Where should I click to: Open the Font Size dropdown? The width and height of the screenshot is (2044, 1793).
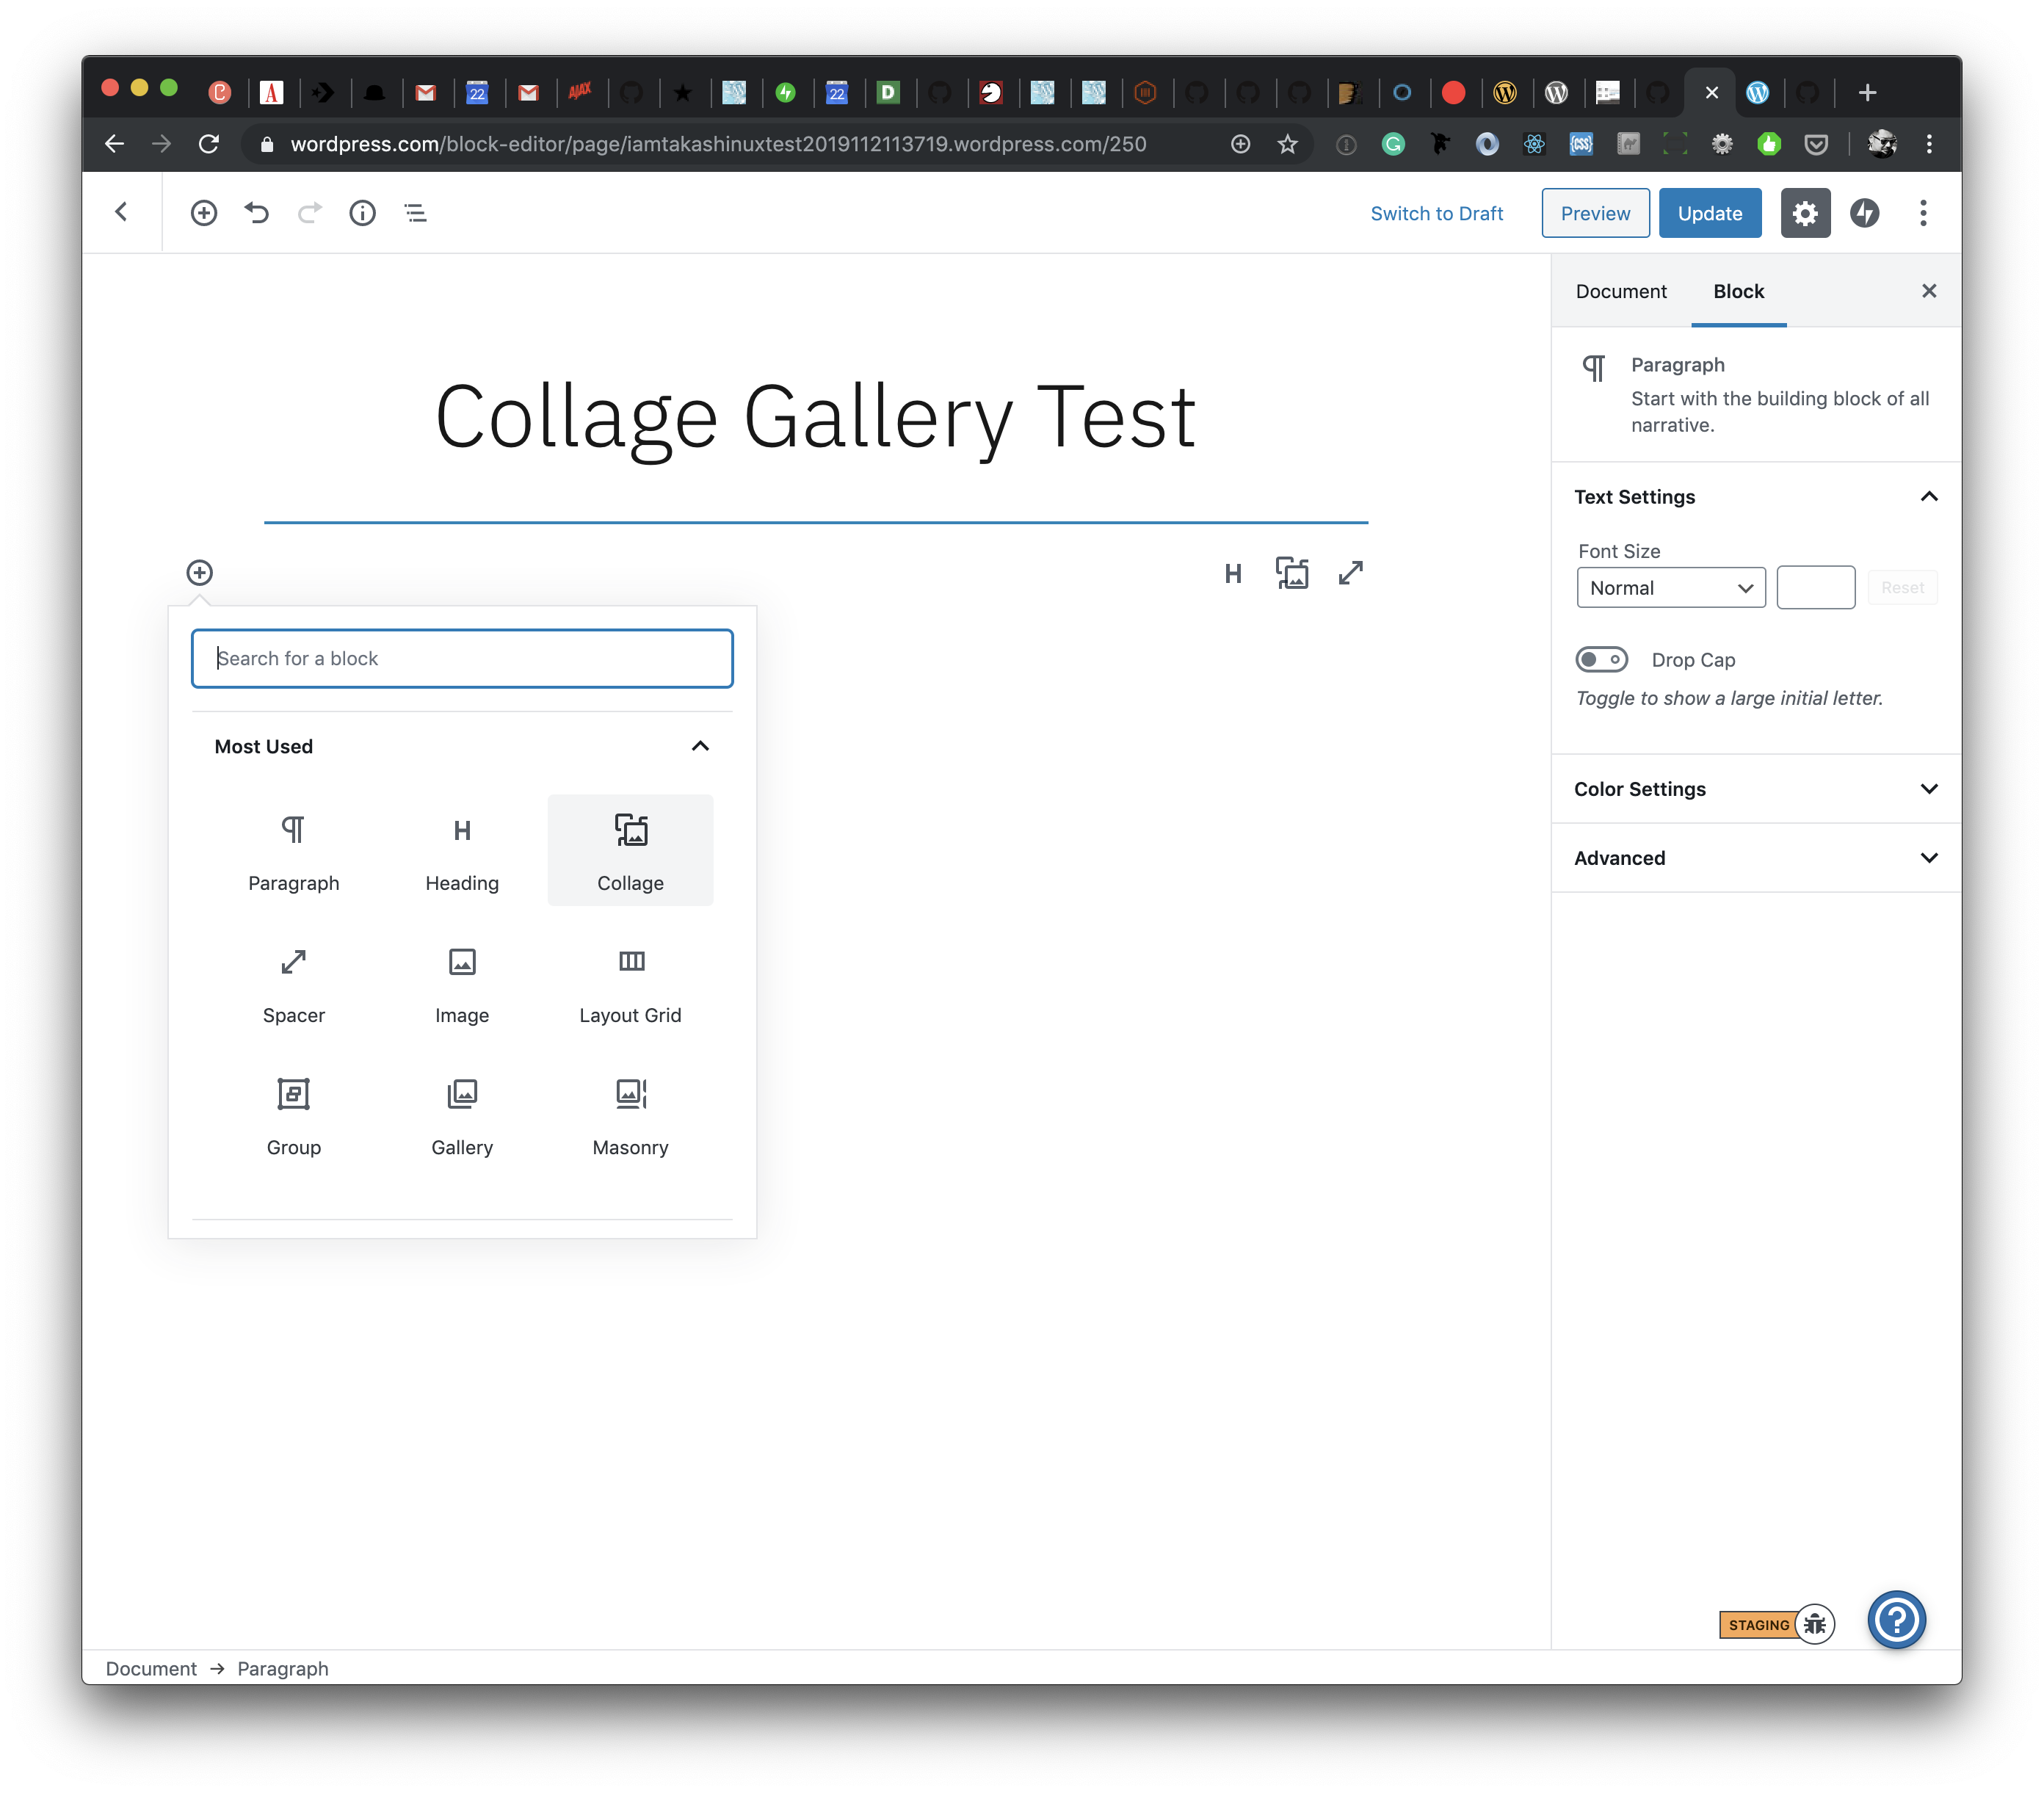click(x=1670, y=588)
